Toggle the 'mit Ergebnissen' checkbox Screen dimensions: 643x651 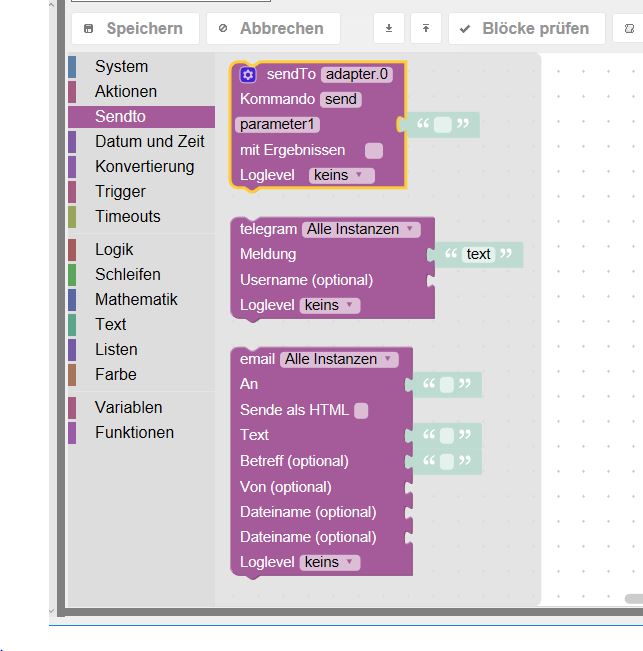pos(373,151)
